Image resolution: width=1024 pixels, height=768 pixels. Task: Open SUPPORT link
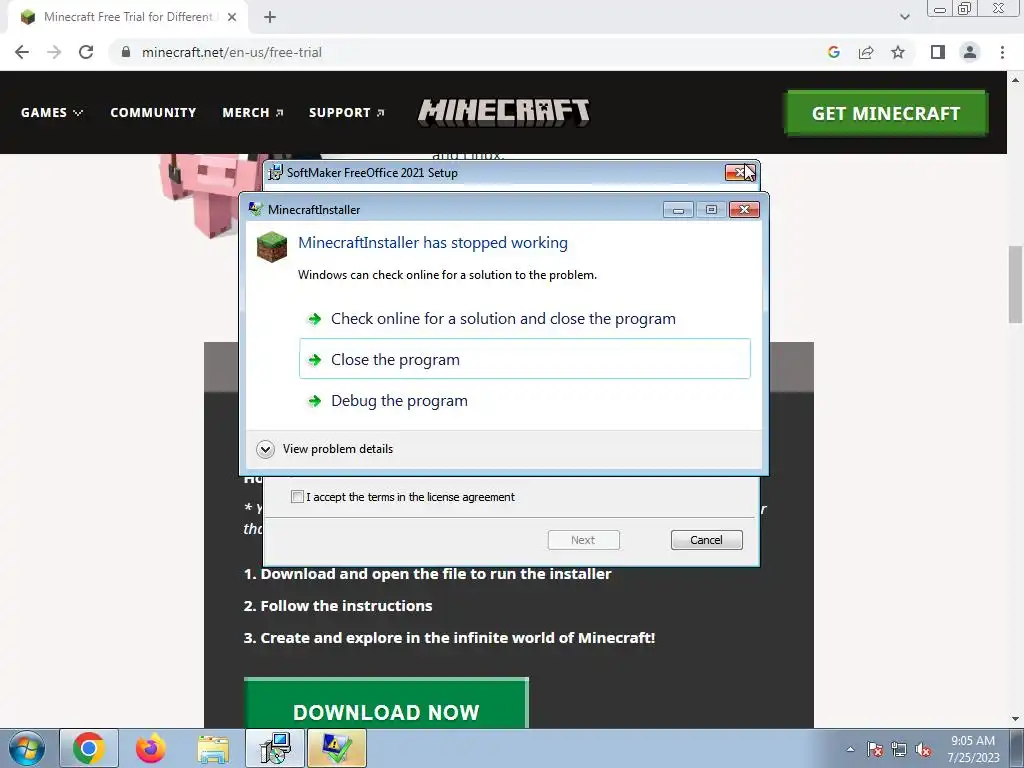pyautogui.click(x=347, y=112)
